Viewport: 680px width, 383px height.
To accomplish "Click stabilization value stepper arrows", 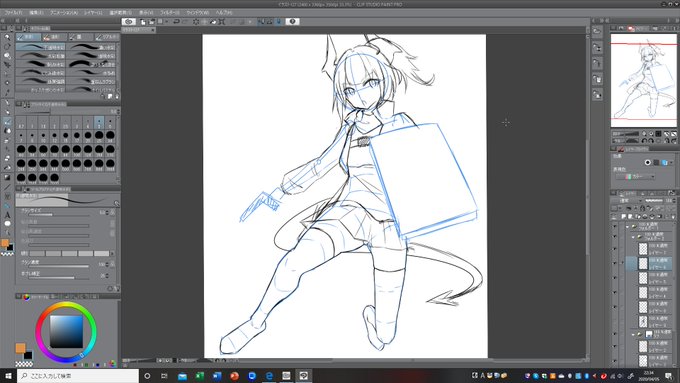I will pyautogui.click(x=107, y=275).
